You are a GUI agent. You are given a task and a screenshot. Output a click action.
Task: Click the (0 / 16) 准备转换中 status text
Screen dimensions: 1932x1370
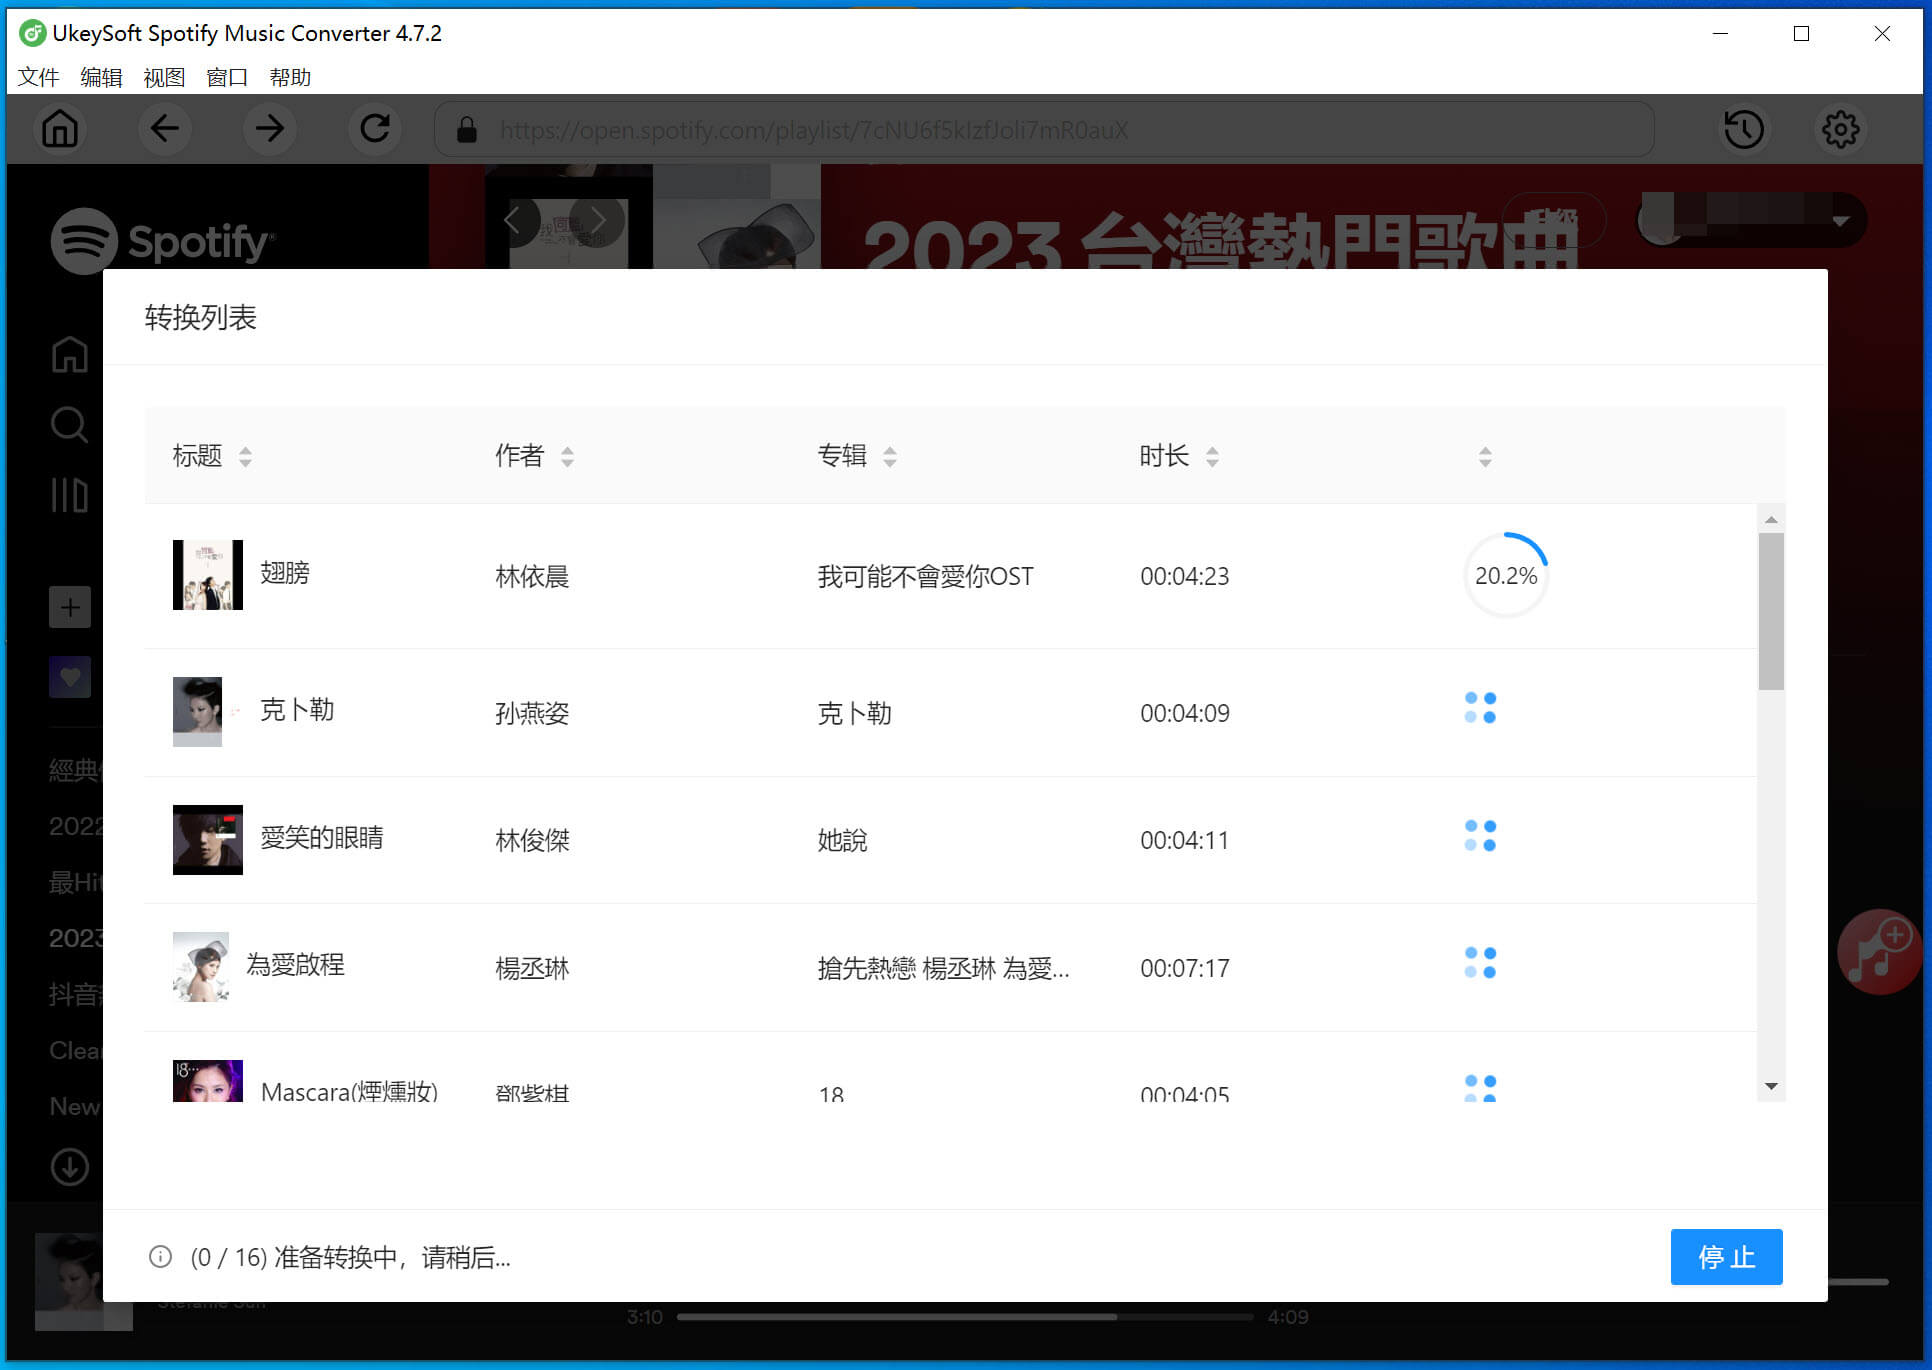click(351, 1258)
